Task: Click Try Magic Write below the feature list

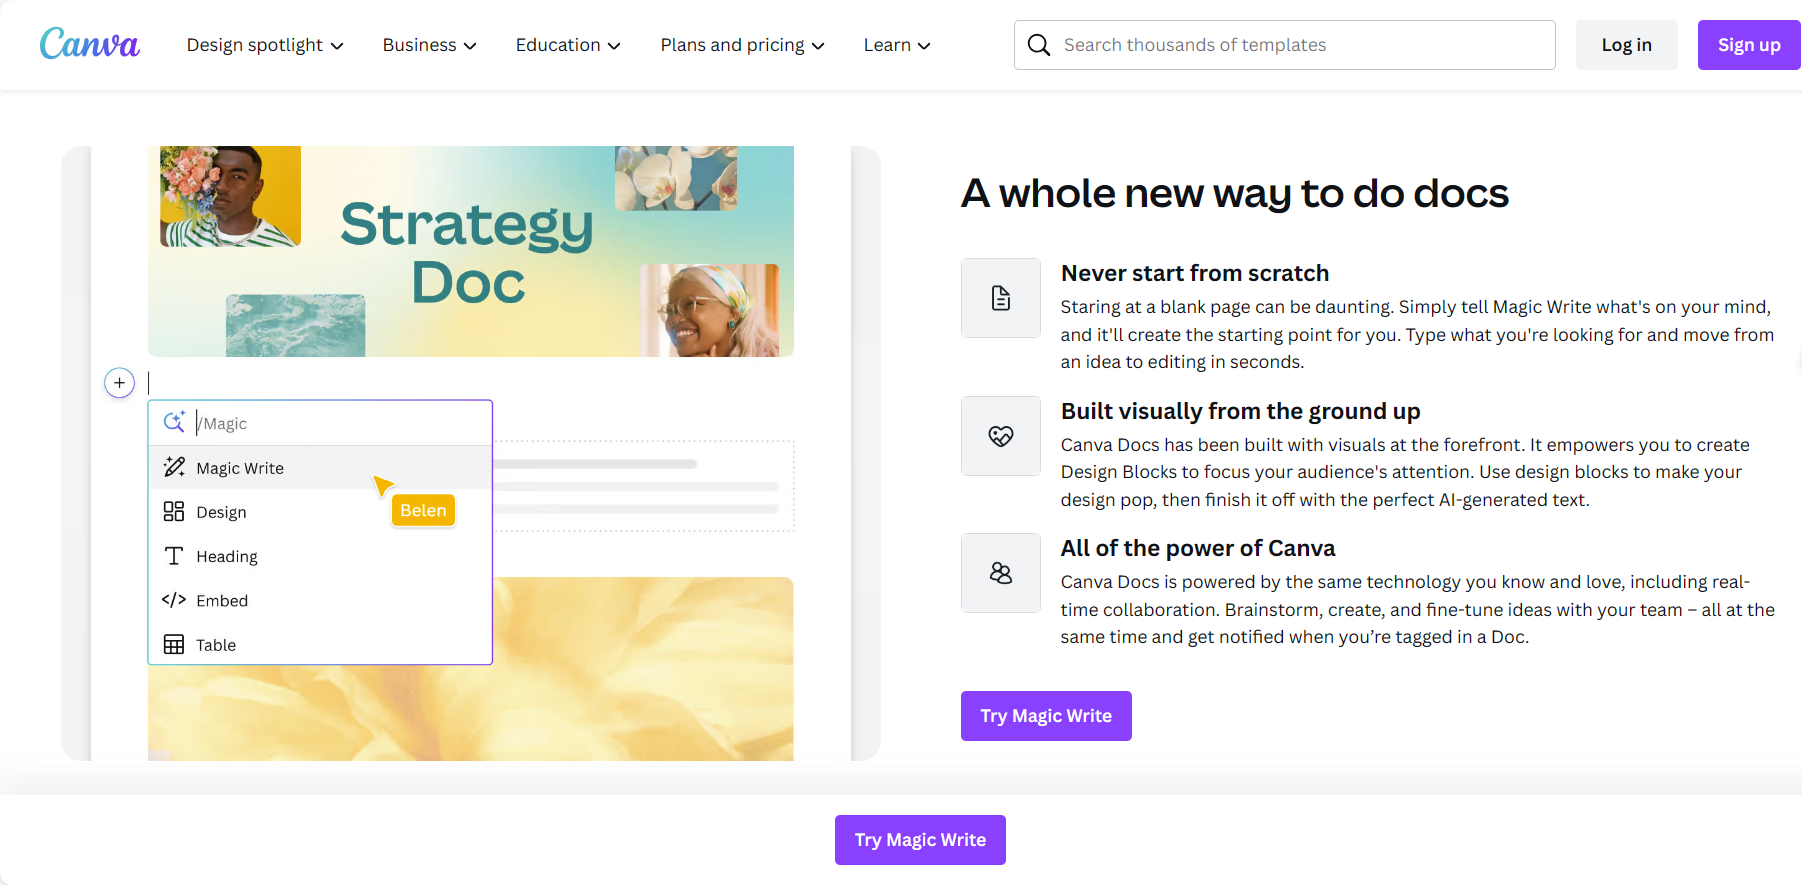Action: coord(1046,716)
